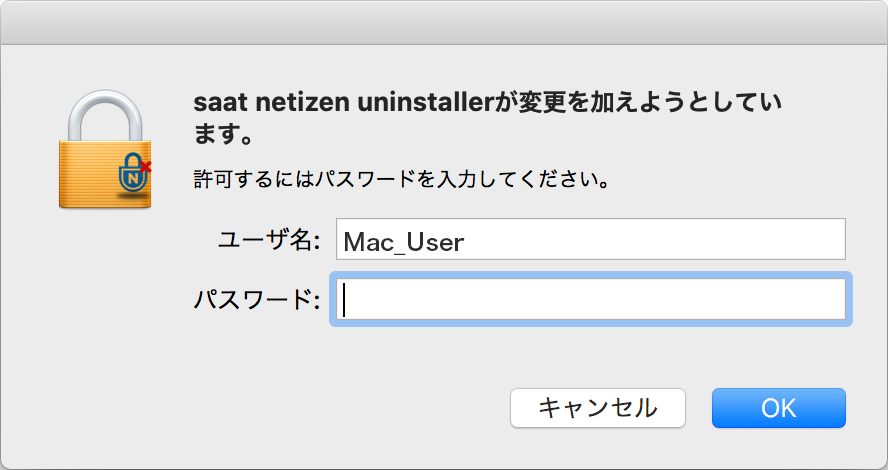Confirm with the blue OK button
888x470 pixels.
[x=779, y=408]
